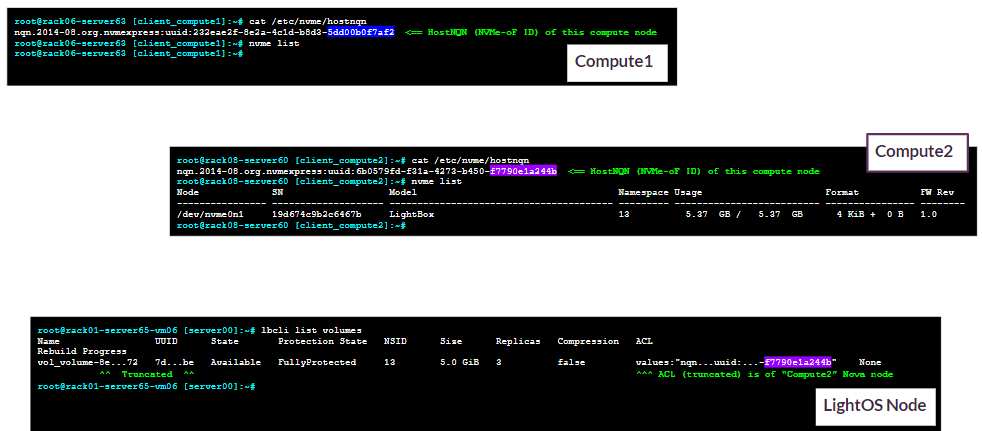Click the "Format" column header
Image resolution: width=982 pixels, height=431 pixels.
point(842,192)
